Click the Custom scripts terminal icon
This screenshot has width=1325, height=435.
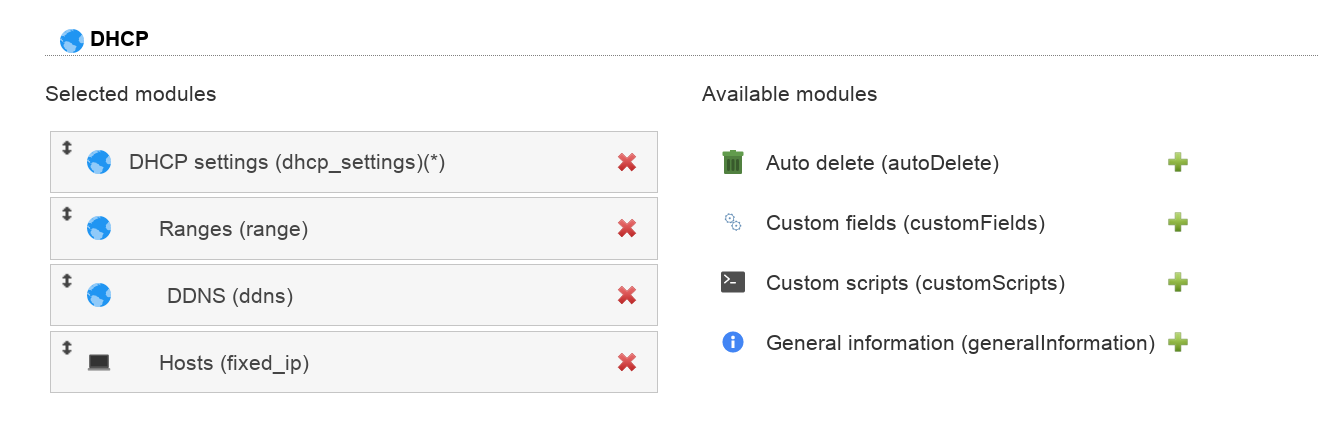click(x=733, y=283)
